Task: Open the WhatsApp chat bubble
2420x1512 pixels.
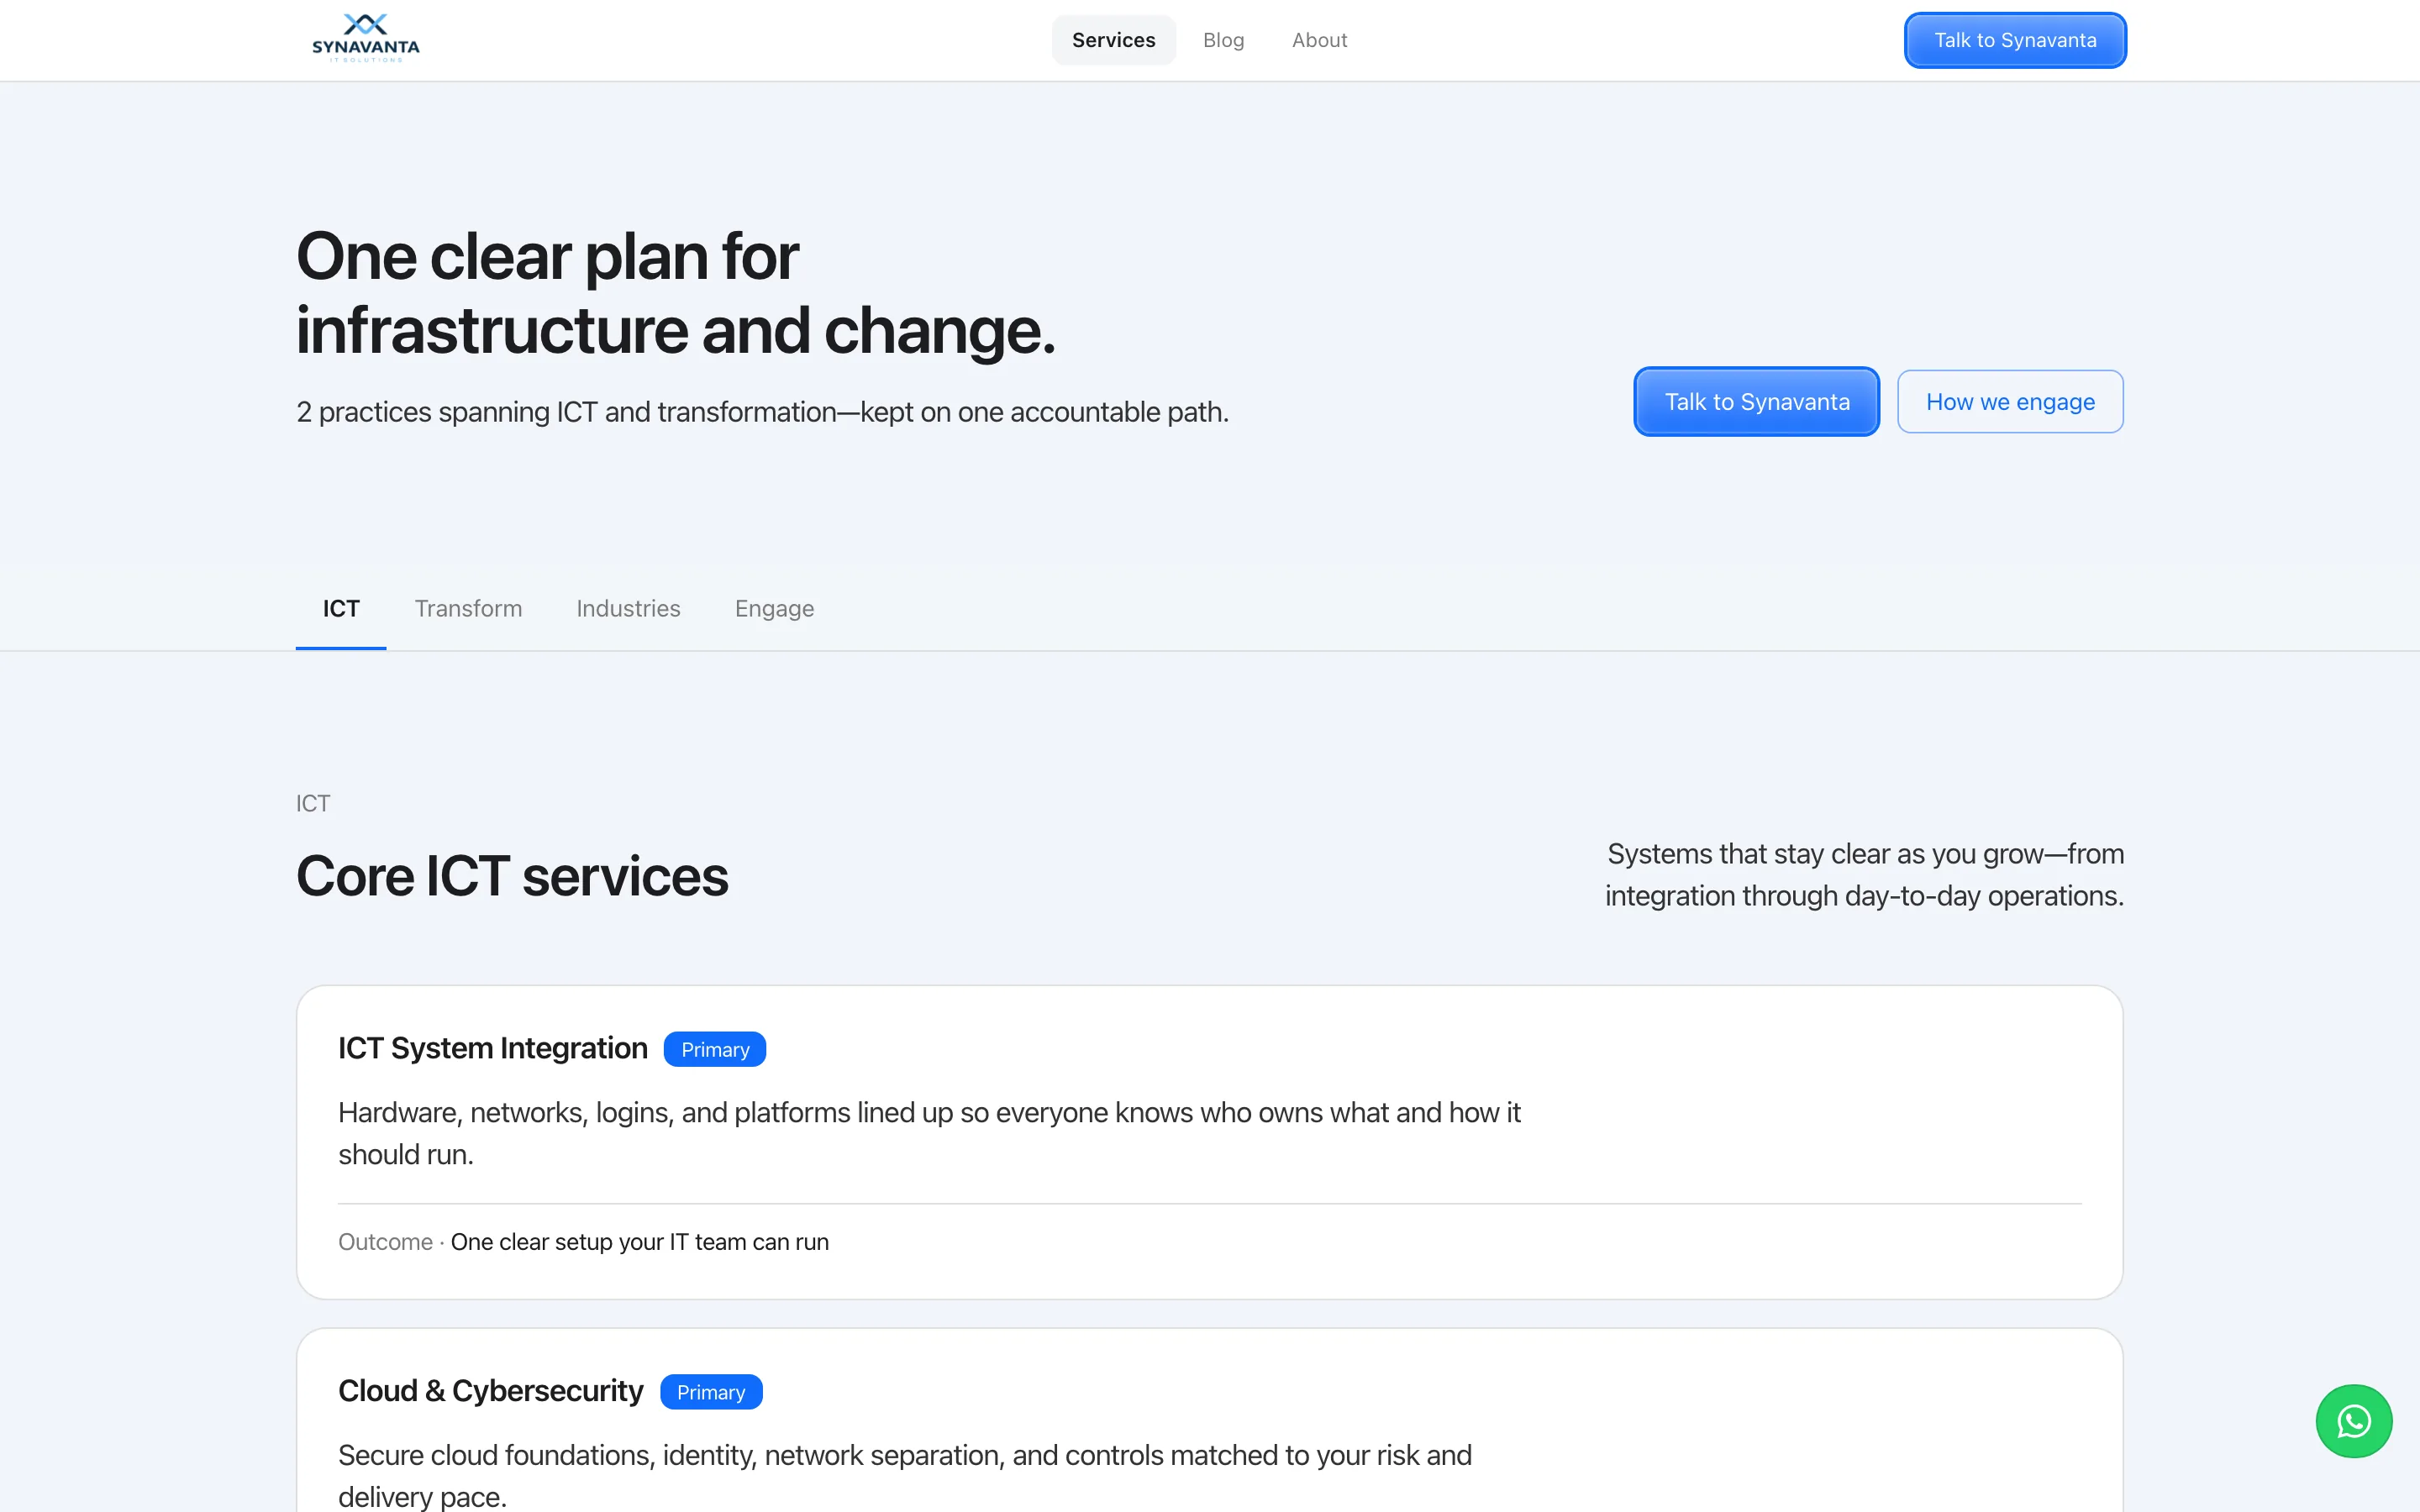Action: tap(2353, 1421)
